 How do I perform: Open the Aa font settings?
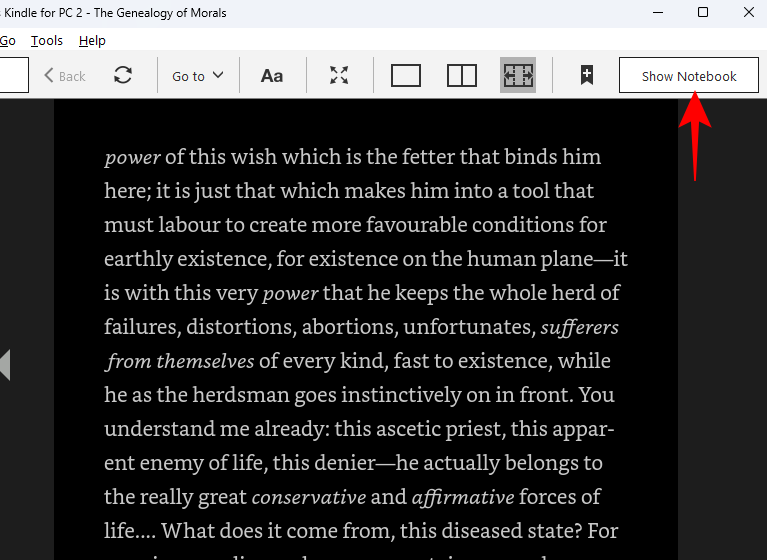coord(271,76)
